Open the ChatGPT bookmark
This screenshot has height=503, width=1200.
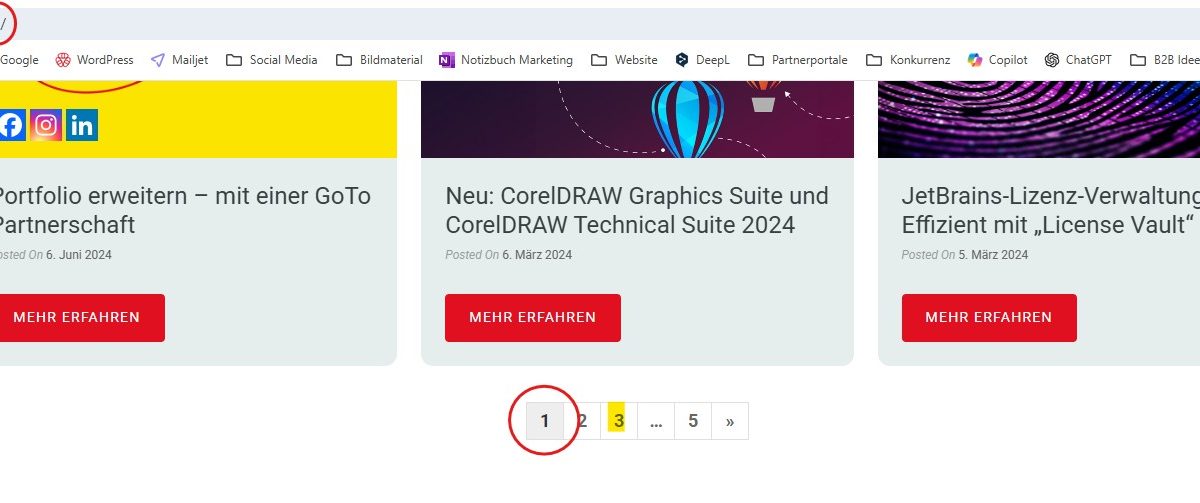click(1079, 60)
